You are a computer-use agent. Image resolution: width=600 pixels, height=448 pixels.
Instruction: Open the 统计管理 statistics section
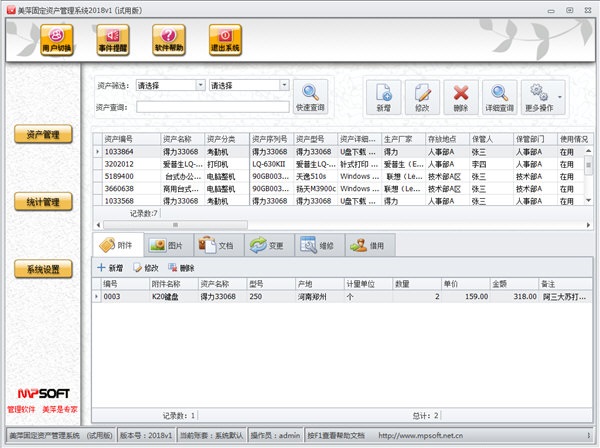click(43, 202)
